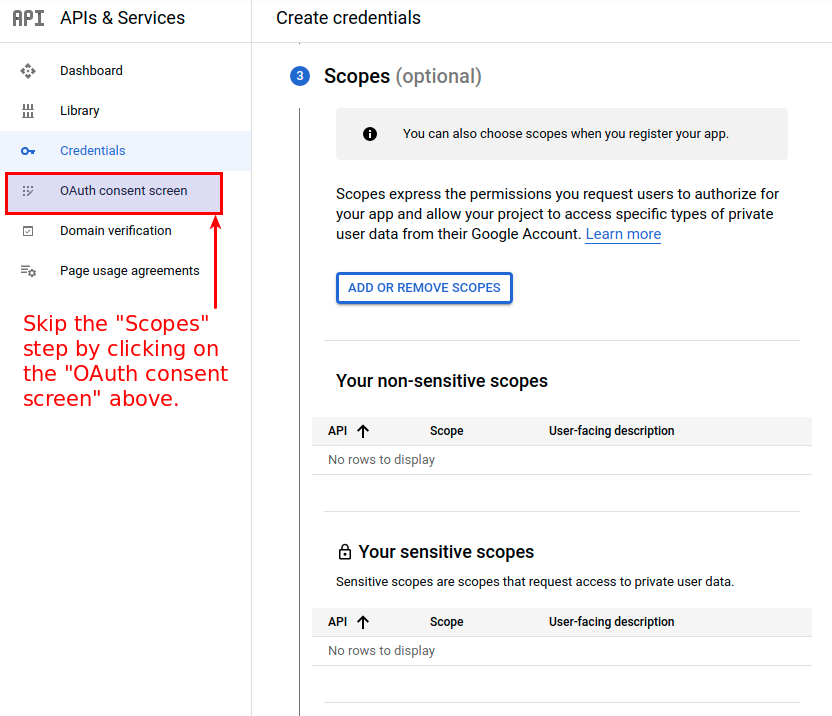
Task: Click the Page usage agreements gear icon
Action: coord(28,271)
